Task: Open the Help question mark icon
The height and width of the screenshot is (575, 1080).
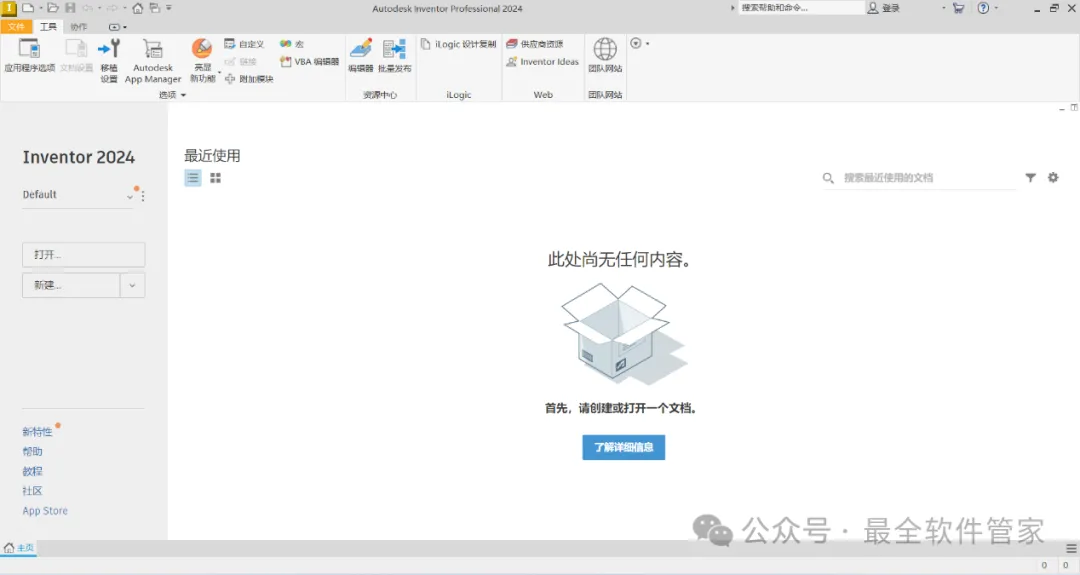Action: pyautogui.click(x=983, y=8)
